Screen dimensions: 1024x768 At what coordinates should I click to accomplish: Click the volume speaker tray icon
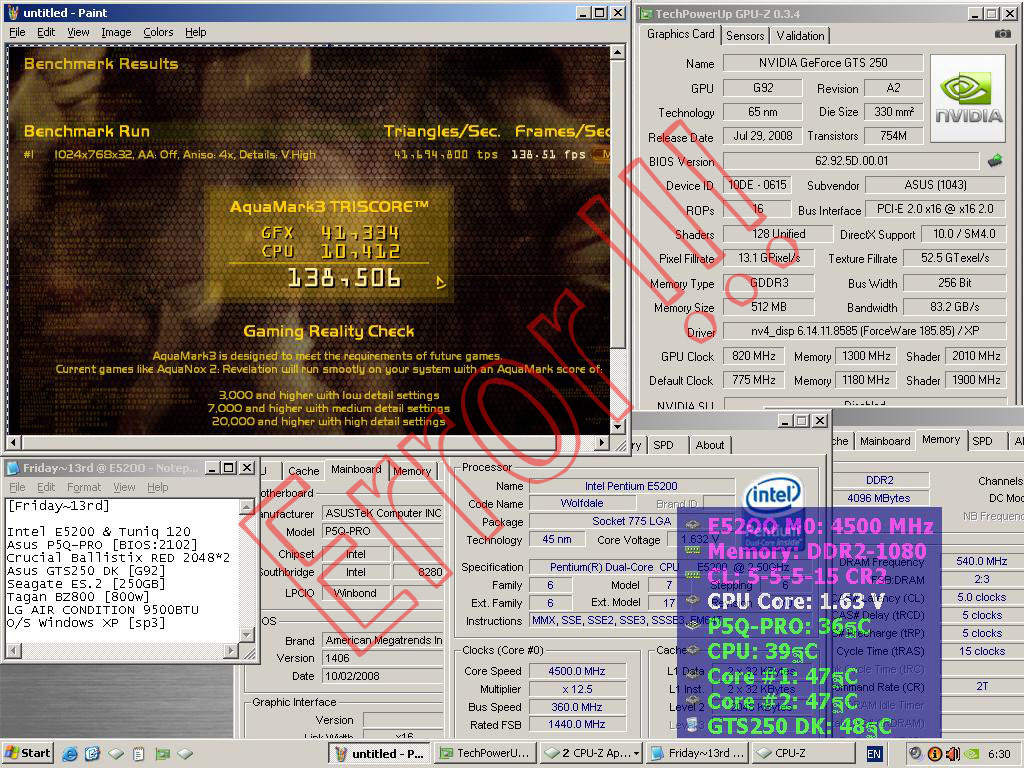coord(953,754)
